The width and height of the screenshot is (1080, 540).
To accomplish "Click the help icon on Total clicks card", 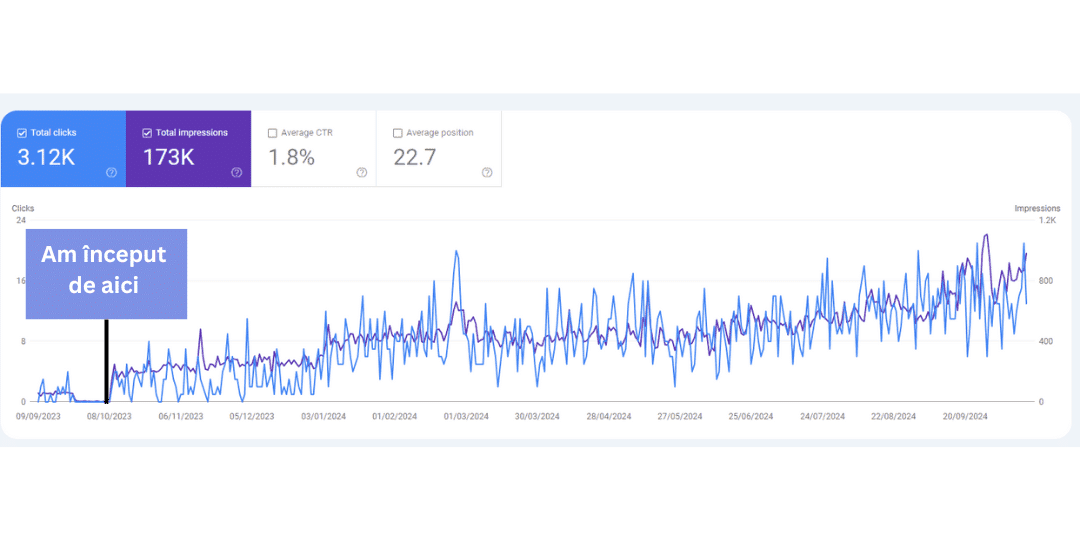I will click(x=111, y=172).
